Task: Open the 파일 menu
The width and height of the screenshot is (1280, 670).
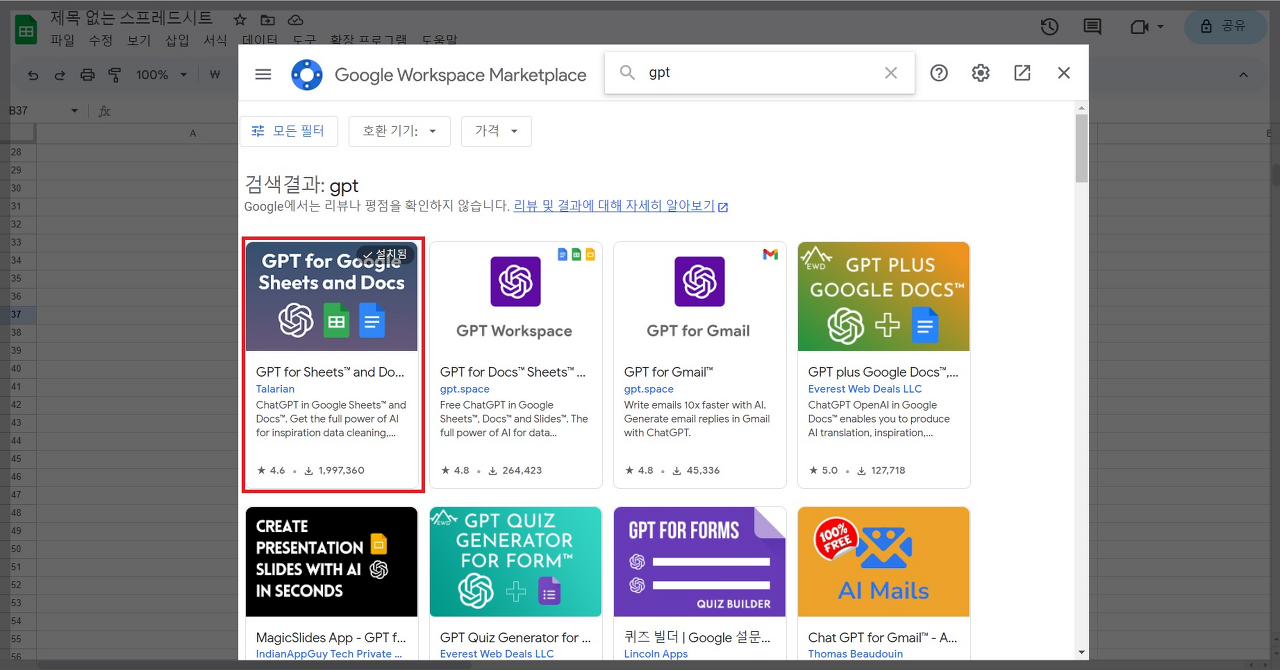Action: 62,41
